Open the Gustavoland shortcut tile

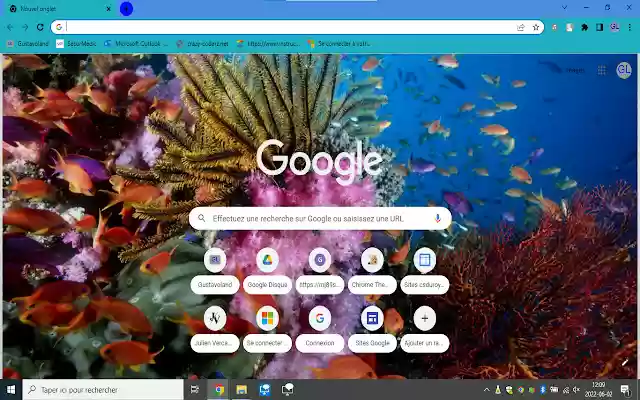(x=215, y=271)
